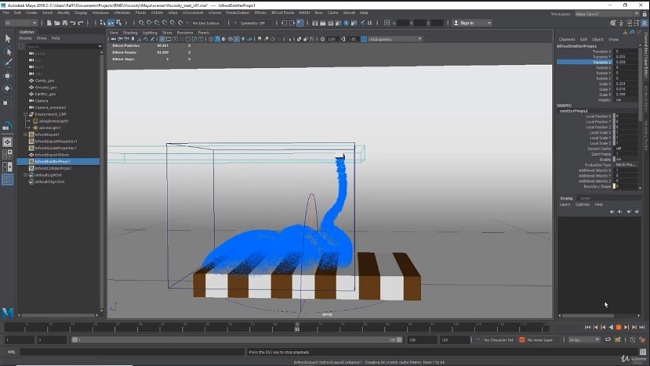Toggle the Modeling Toolkit icon at top right
650x366 pixels.
(x=613, y=23)
